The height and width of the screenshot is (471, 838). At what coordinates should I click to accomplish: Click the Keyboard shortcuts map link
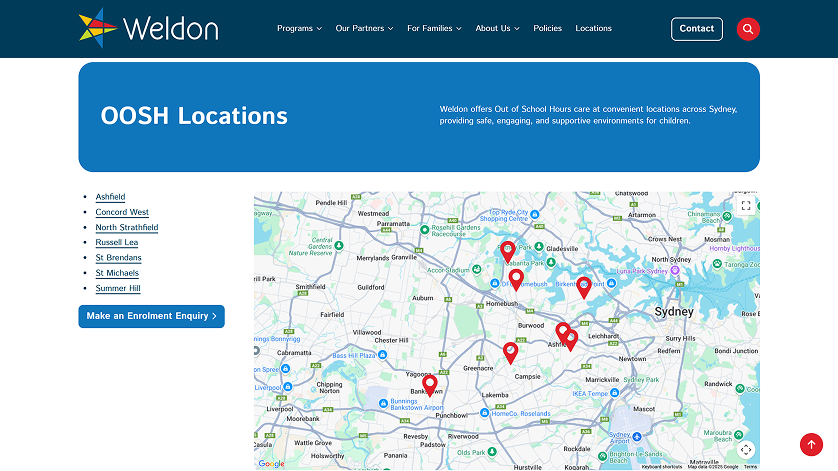[x=661, y=467]
